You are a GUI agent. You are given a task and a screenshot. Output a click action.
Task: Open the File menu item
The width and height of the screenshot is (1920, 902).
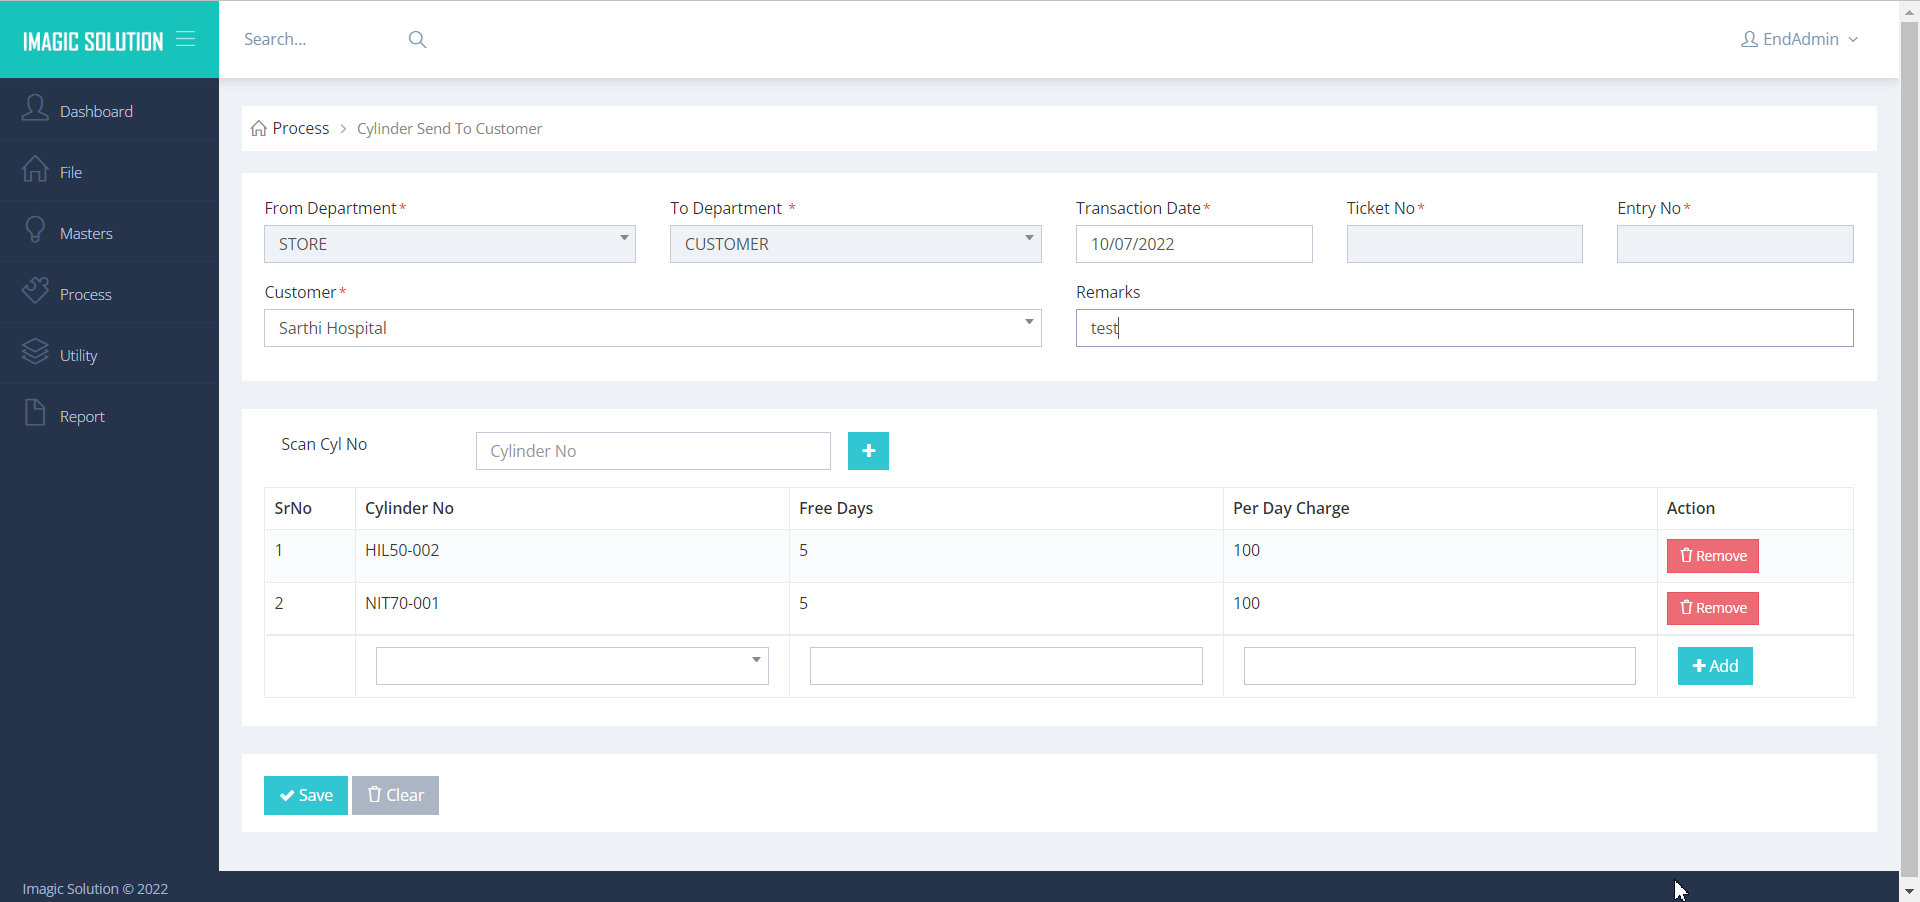click(x=109, y=171)
